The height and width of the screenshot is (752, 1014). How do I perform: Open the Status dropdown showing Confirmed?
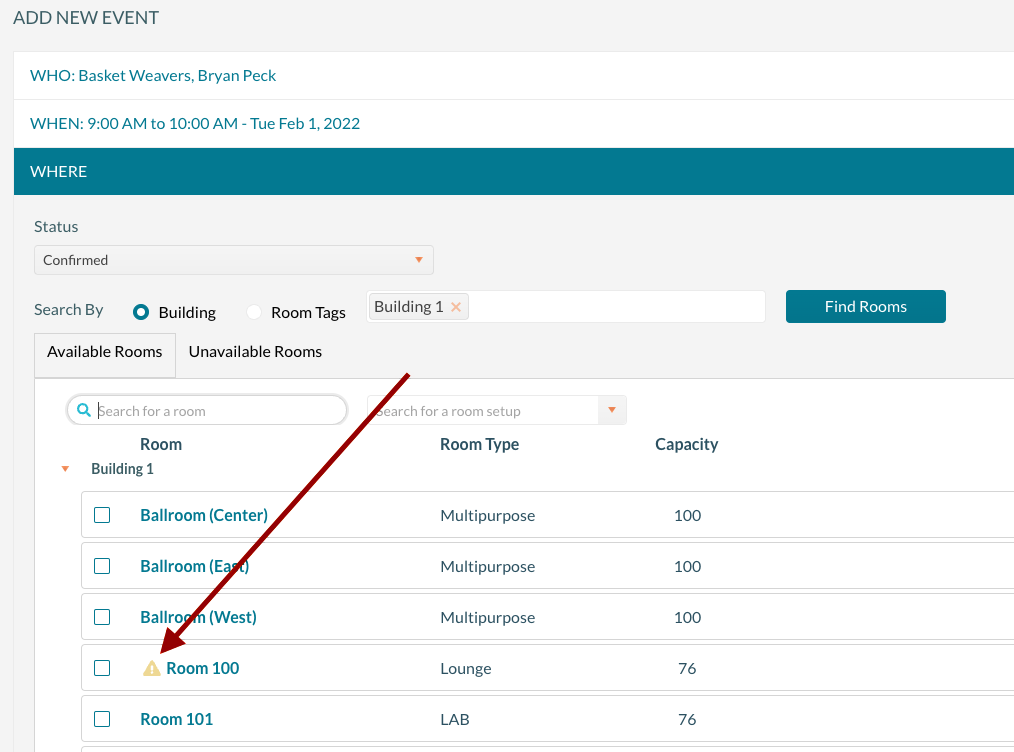coord(233,260)
